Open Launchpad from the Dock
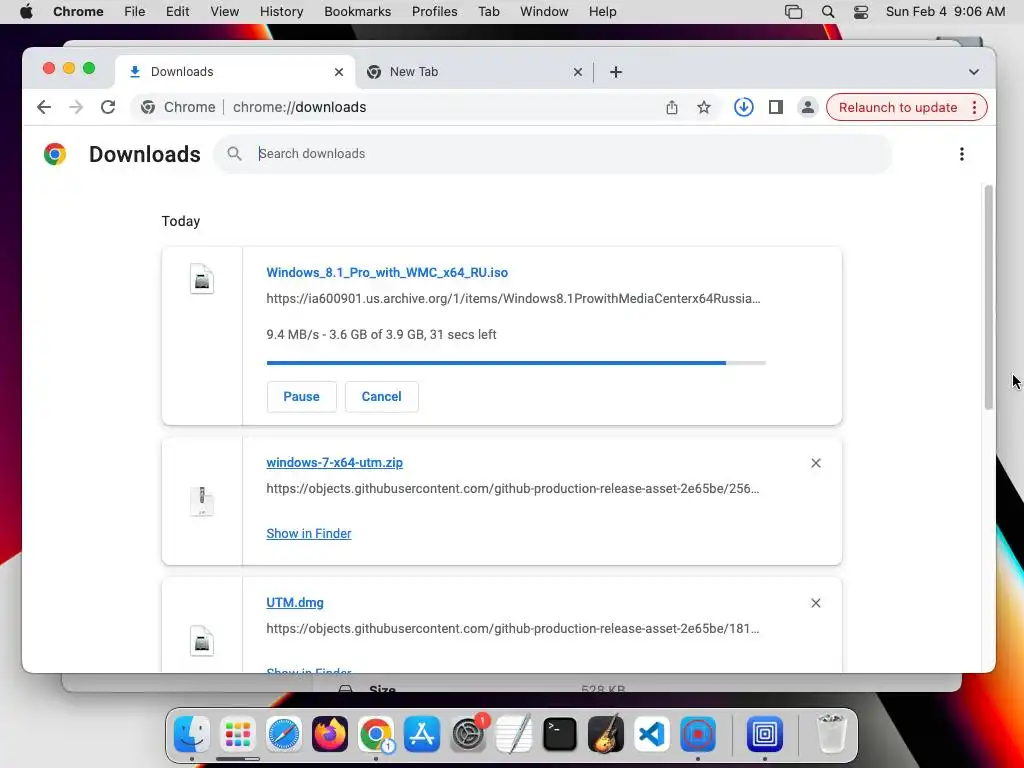The width and height of the screenshot is (1024, 768). point(238,734)
